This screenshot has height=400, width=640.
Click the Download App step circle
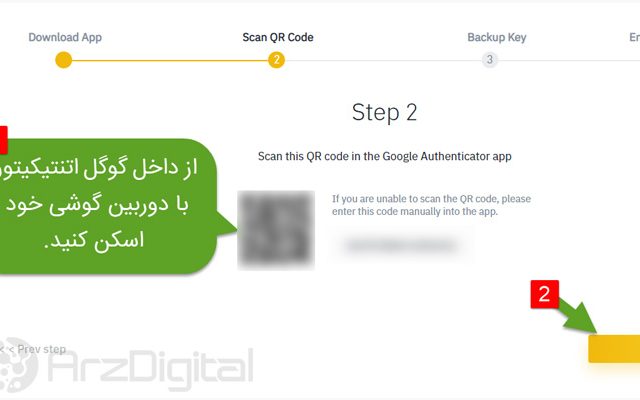pos(64,60)
